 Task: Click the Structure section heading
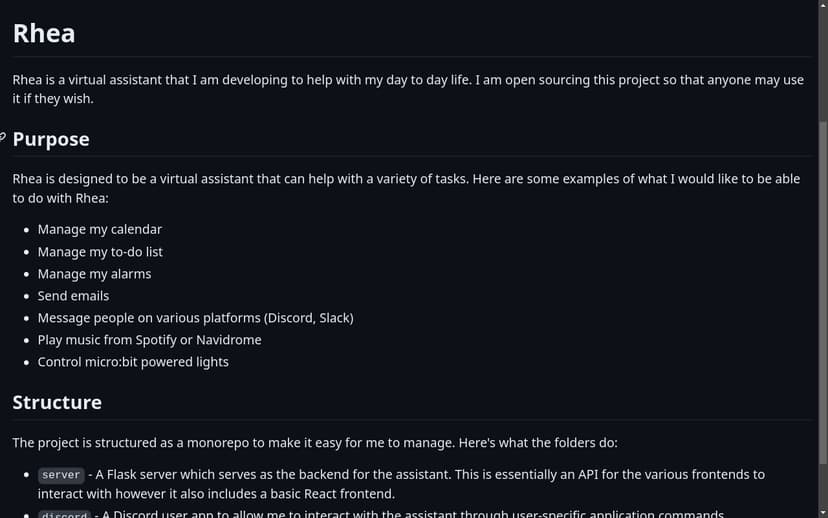57,402
